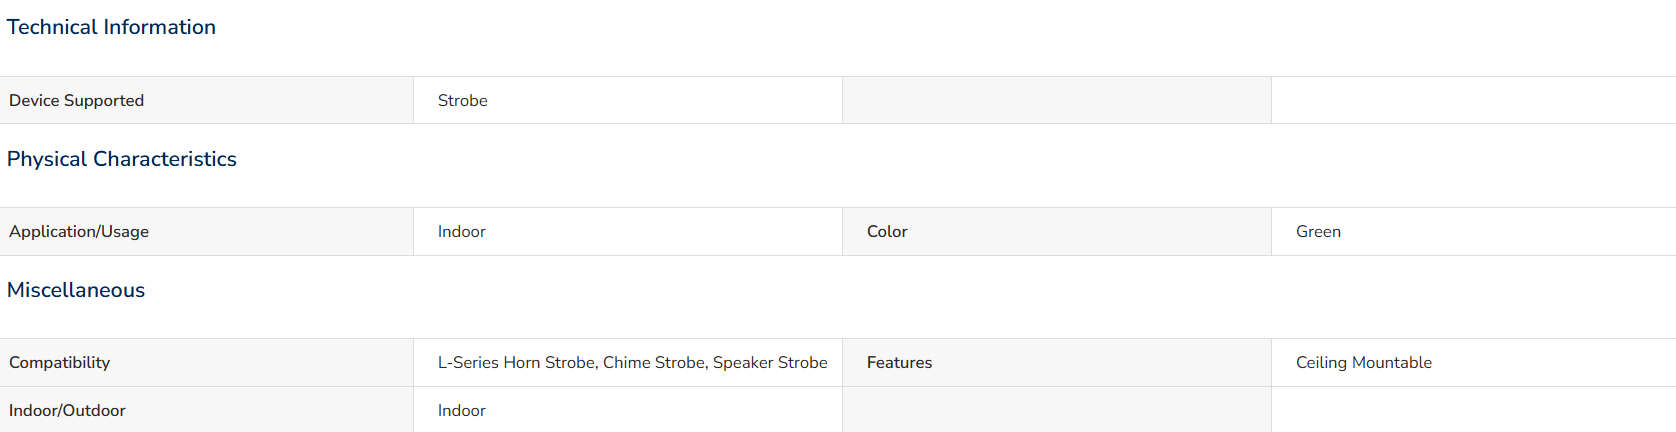Click the L-Series Horn Strobe compatibility text

[x=518, y=363]
